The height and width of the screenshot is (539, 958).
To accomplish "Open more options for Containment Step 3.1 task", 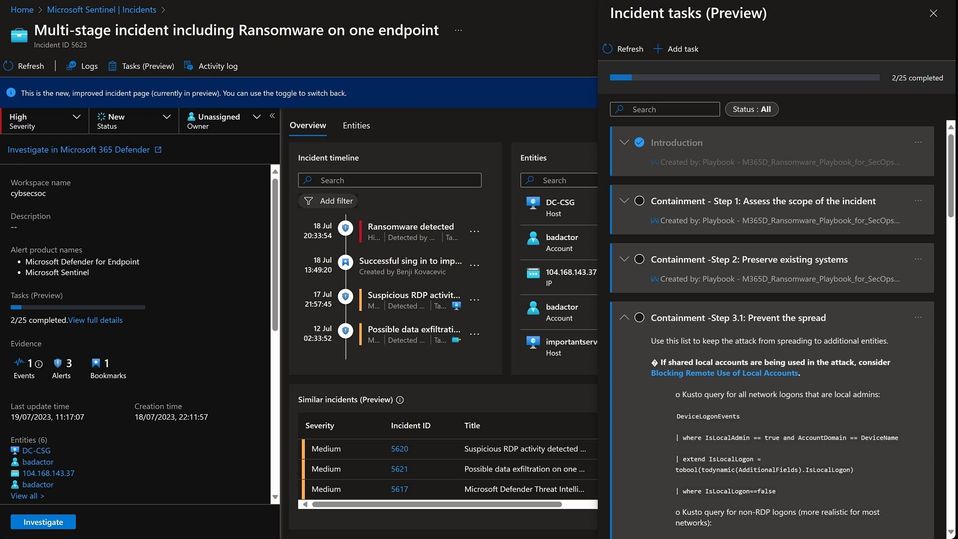I will click(x=918, y=317).
